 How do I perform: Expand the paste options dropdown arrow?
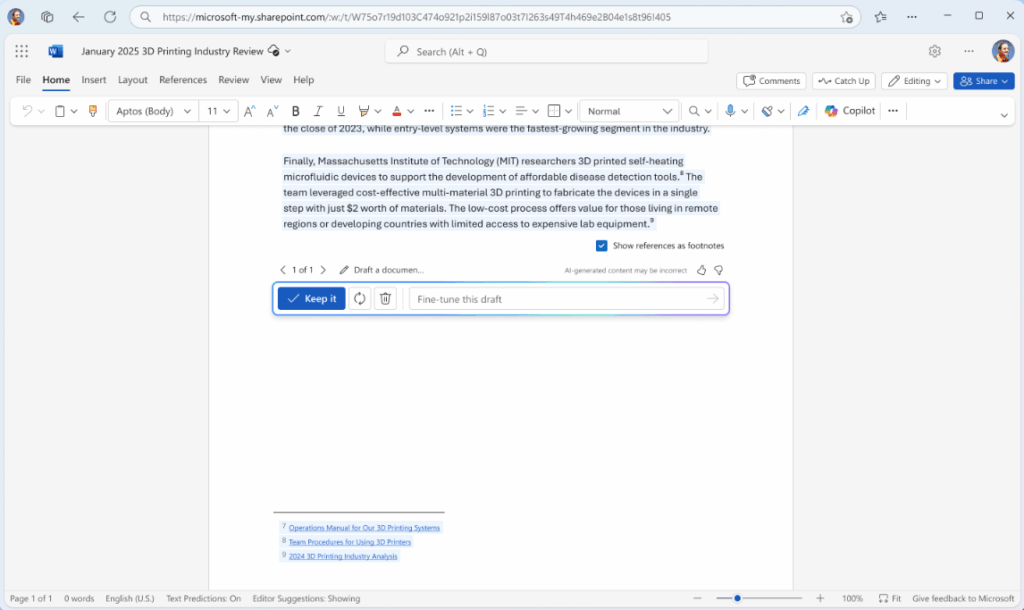point(74,112)
